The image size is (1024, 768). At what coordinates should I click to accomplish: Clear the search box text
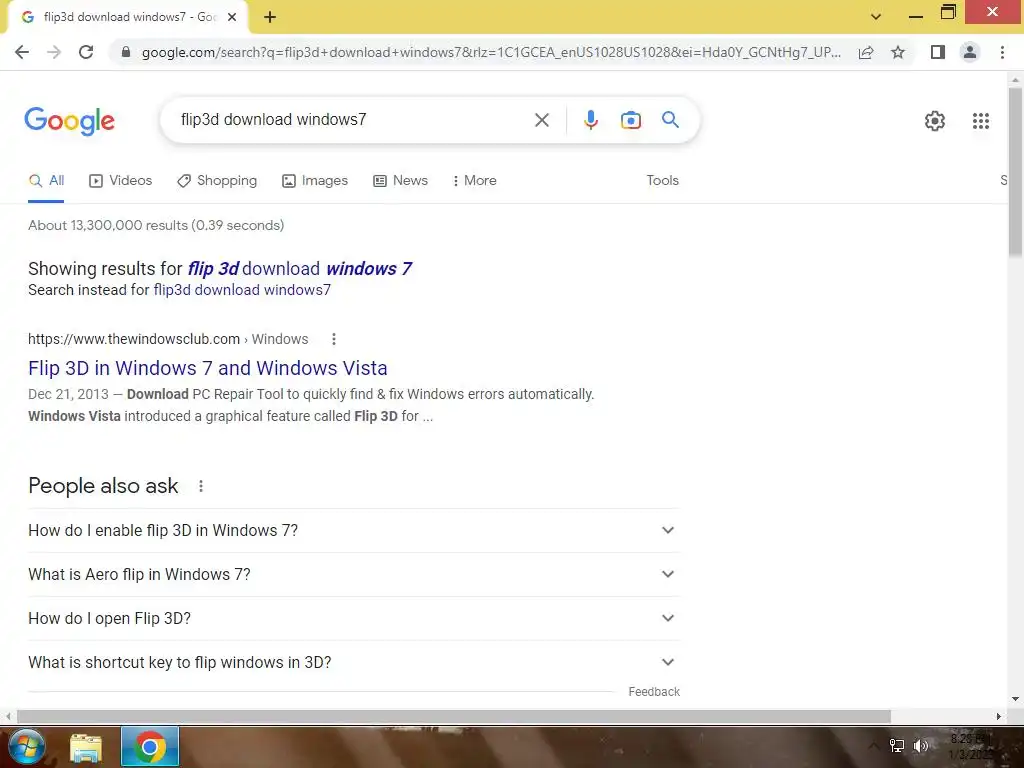tap(541, 120)
